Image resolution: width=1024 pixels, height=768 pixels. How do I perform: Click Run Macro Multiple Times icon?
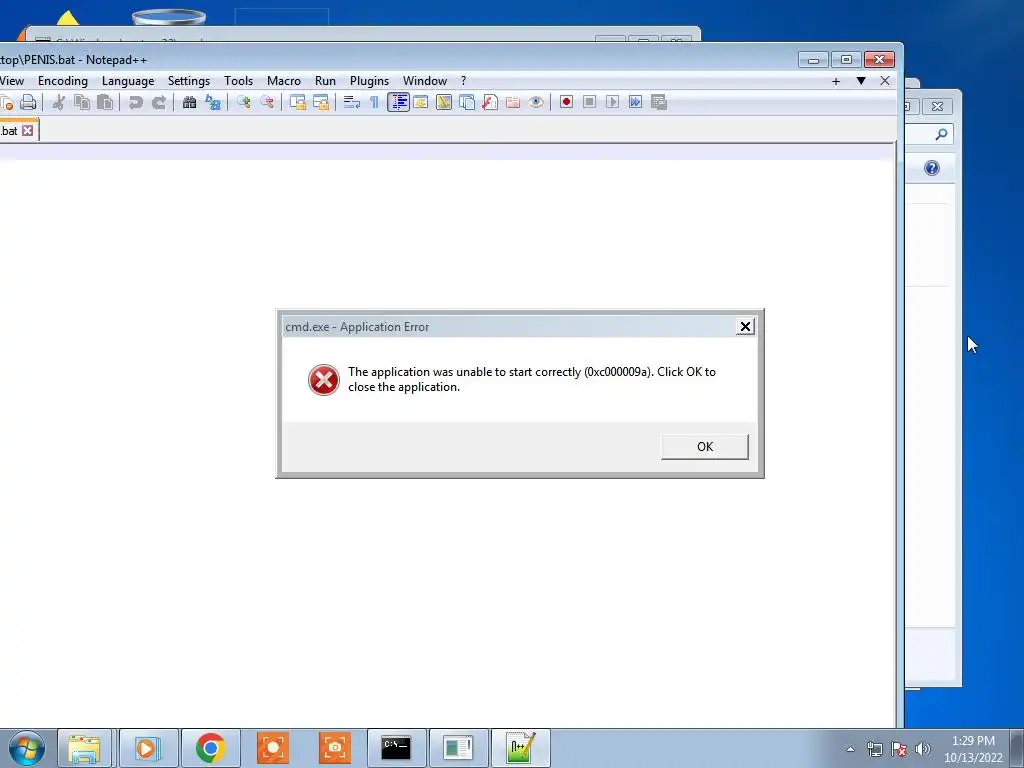[635, 103]
